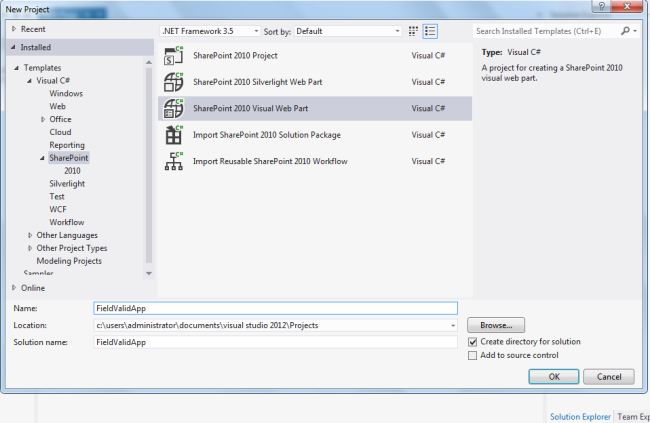Switch to small icons view

point(413,31)
